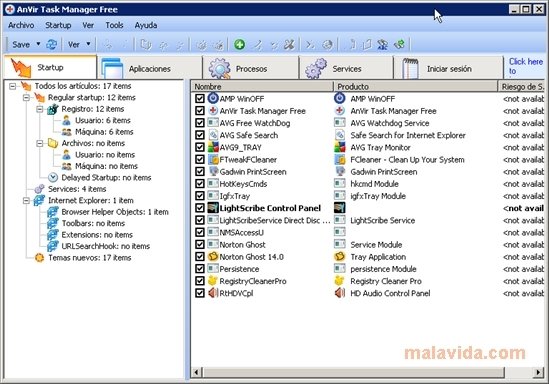Open the Ver toolbar dropdown arrow

(88, 44)
